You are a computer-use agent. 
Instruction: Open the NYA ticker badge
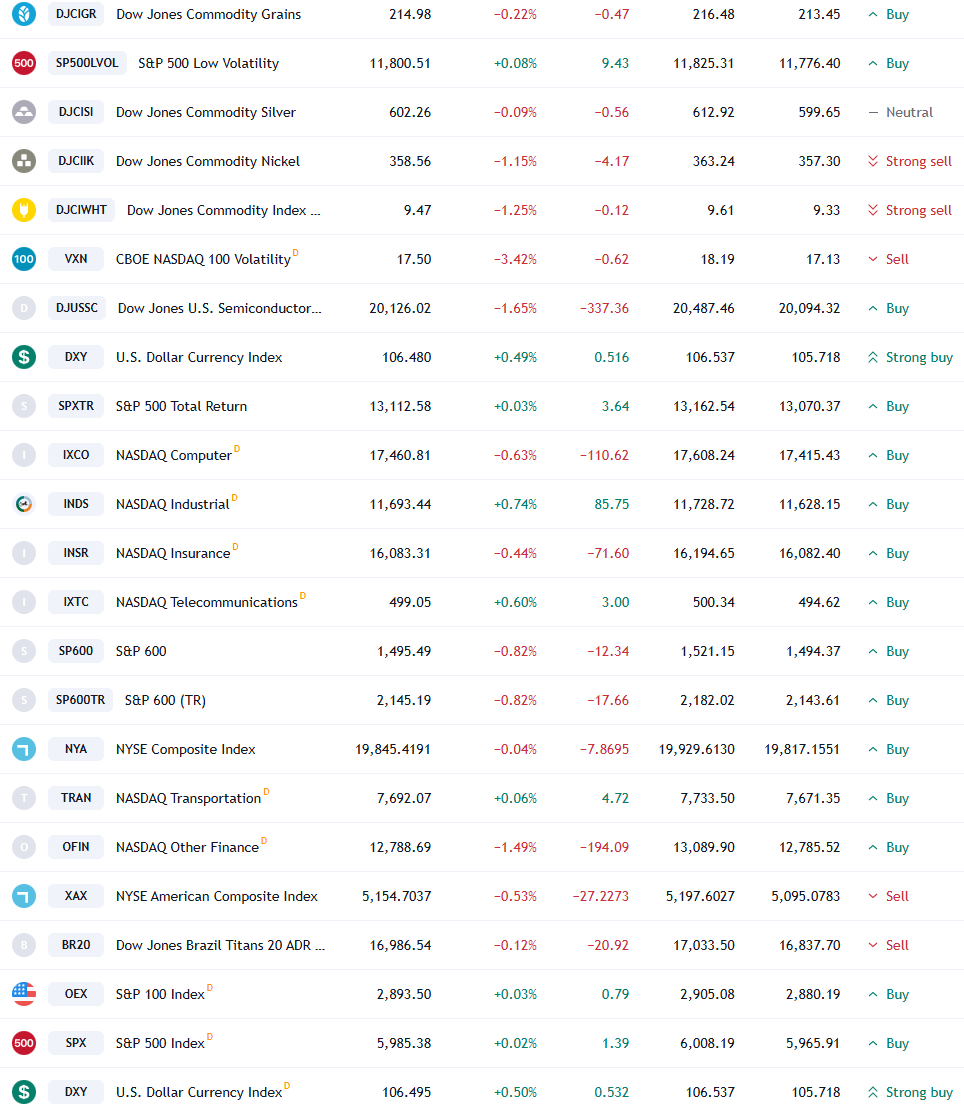76,748
